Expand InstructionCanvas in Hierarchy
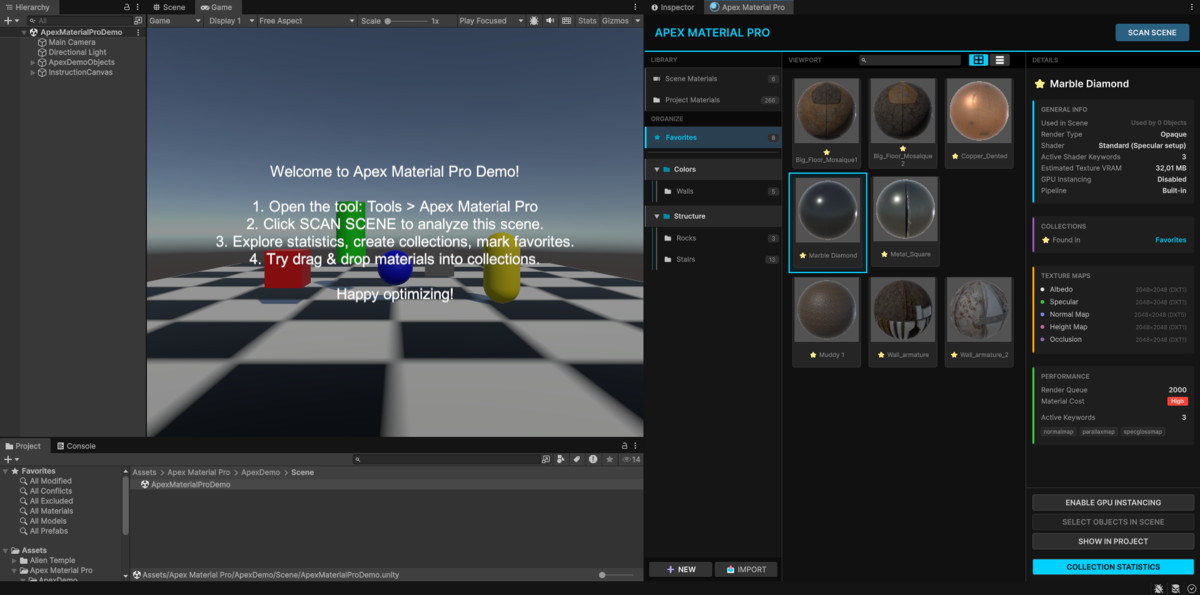 (33, 72)
